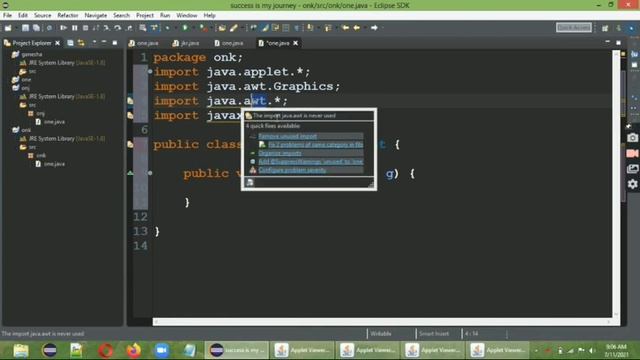Open the Project menu
Viewport: 640px width, 360px height.
pos(144,15)
